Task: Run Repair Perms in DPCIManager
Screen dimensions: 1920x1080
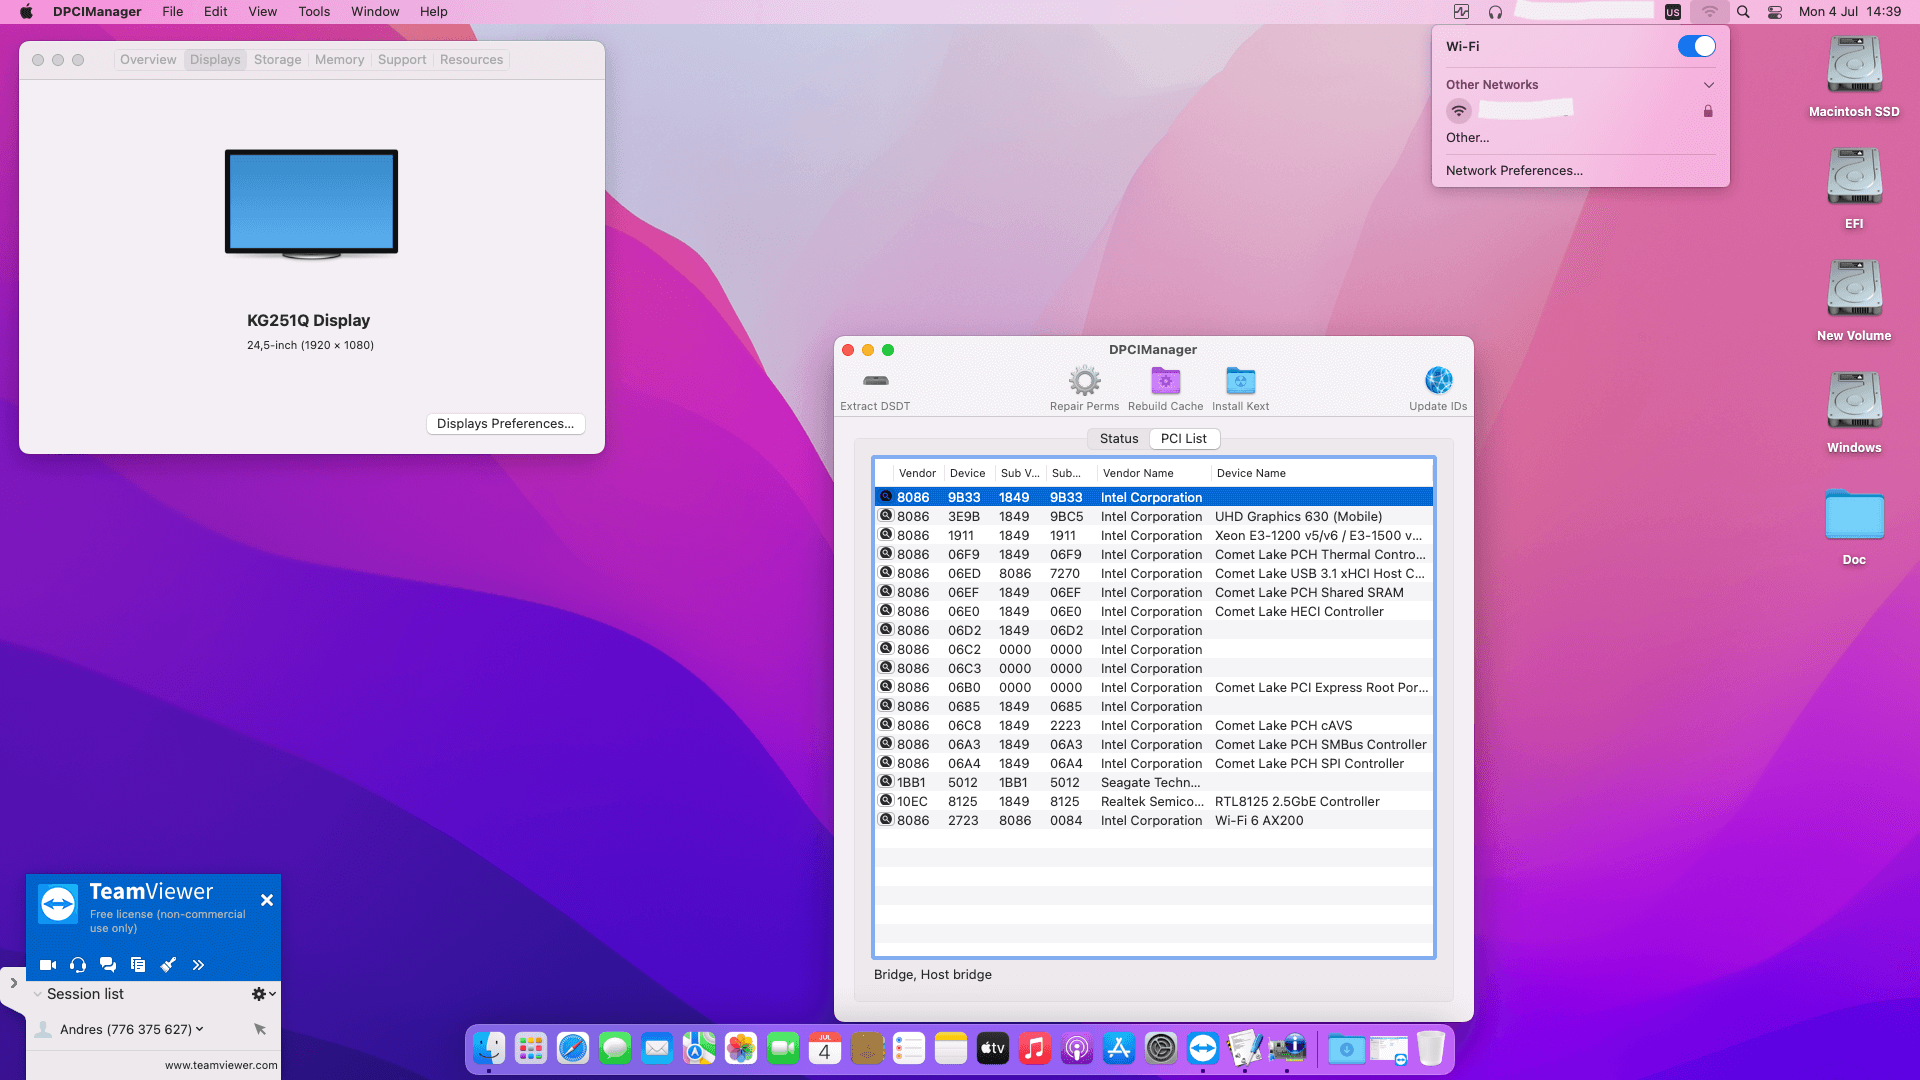Action: click(1084, 381)
